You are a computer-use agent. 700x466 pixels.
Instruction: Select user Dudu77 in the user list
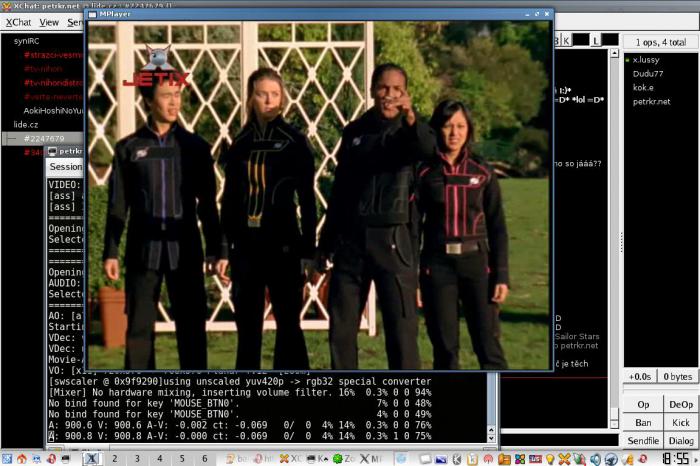point(648,74)
